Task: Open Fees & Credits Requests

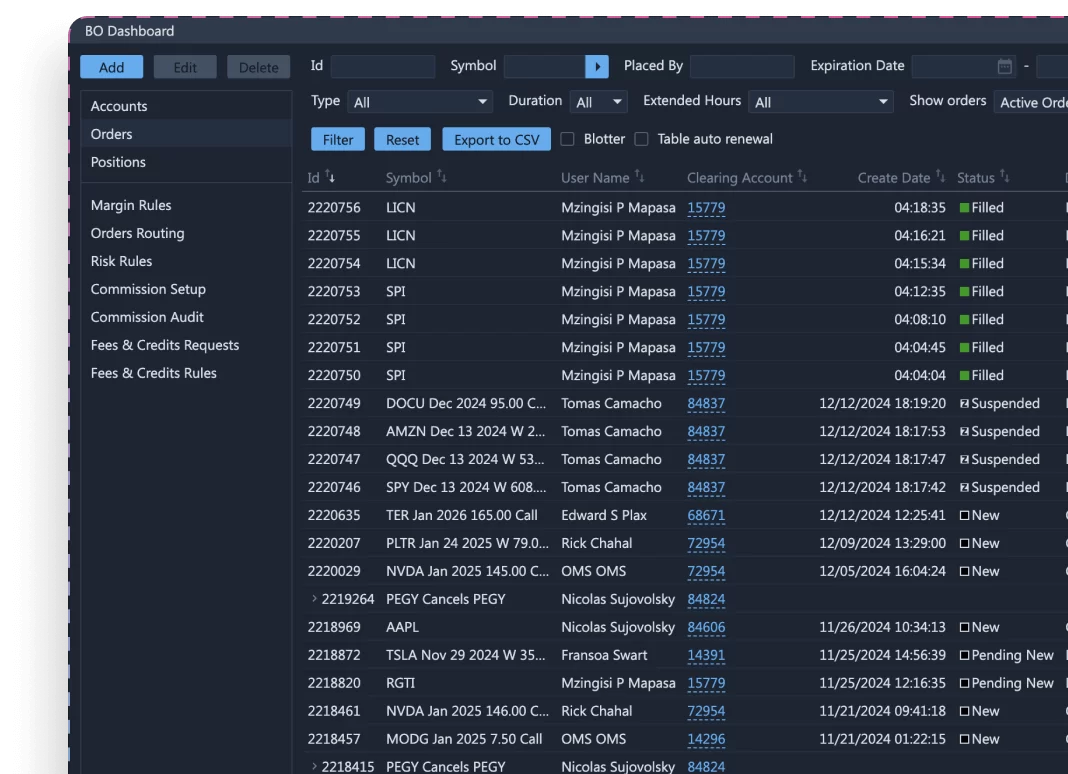Action: tap(165, 345)
